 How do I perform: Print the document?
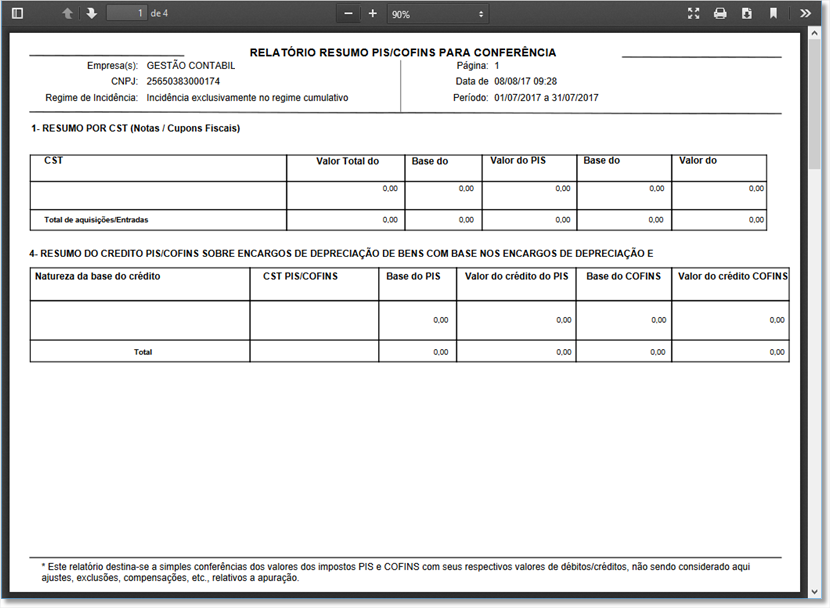click(720, 14)
